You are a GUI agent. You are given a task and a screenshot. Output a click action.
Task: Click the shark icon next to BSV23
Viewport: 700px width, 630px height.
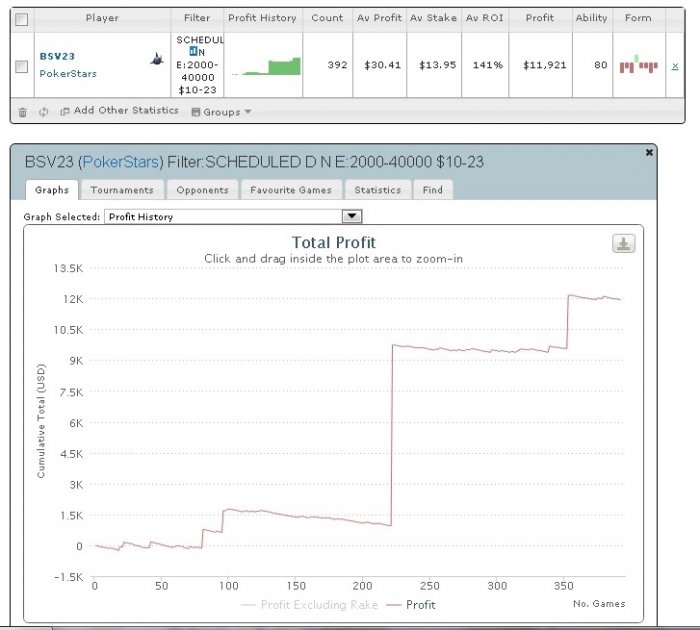click(x=157, y=59)
